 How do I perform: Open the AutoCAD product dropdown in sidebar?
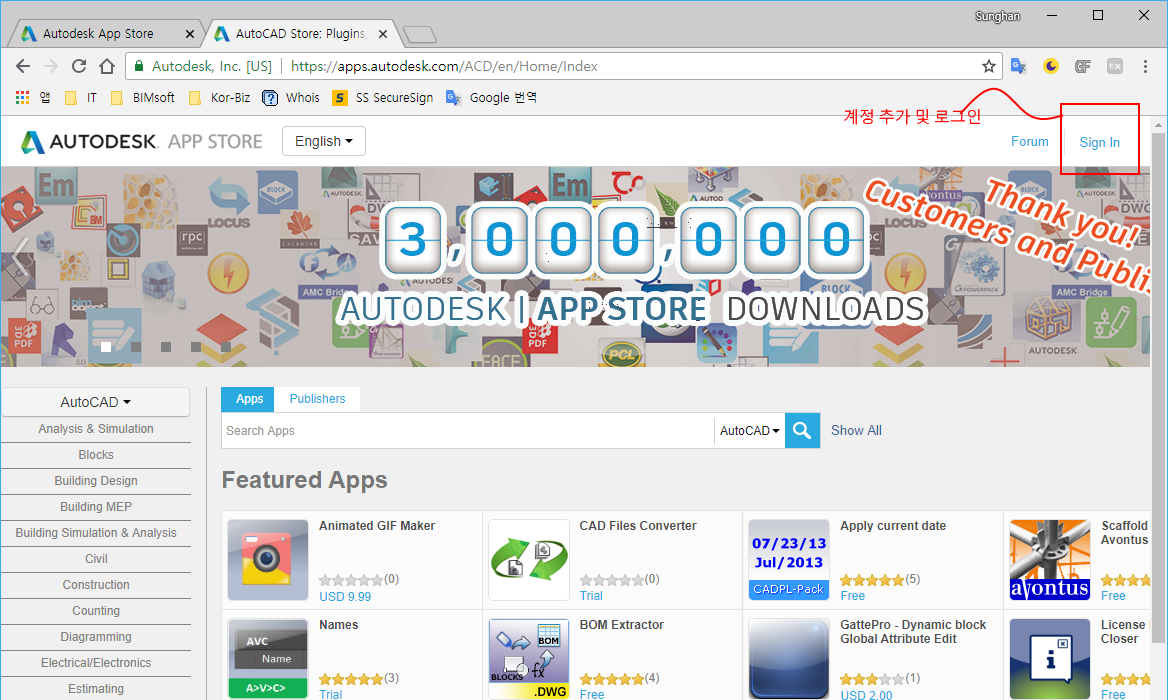[96, 402]
